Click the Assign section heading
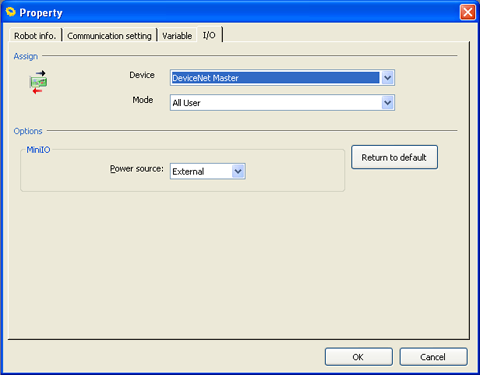Viewport: 480px width, 375px height. [26, 56]
